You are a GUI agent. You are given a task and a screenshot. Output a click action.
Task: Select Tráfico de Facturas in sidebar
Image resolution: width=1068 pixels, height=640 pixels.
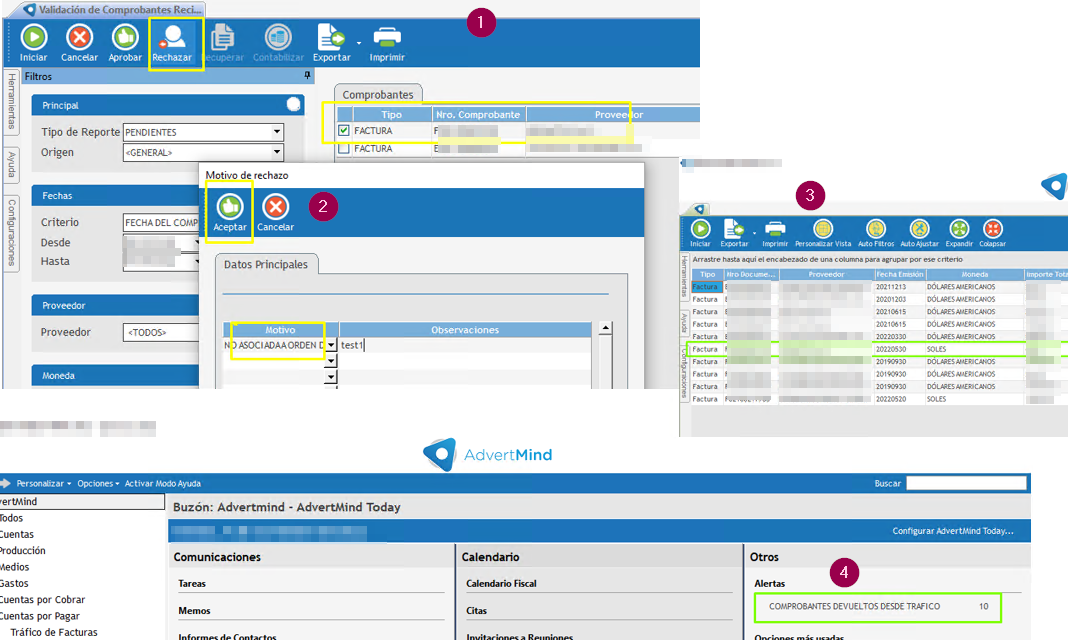pos(54,633)
